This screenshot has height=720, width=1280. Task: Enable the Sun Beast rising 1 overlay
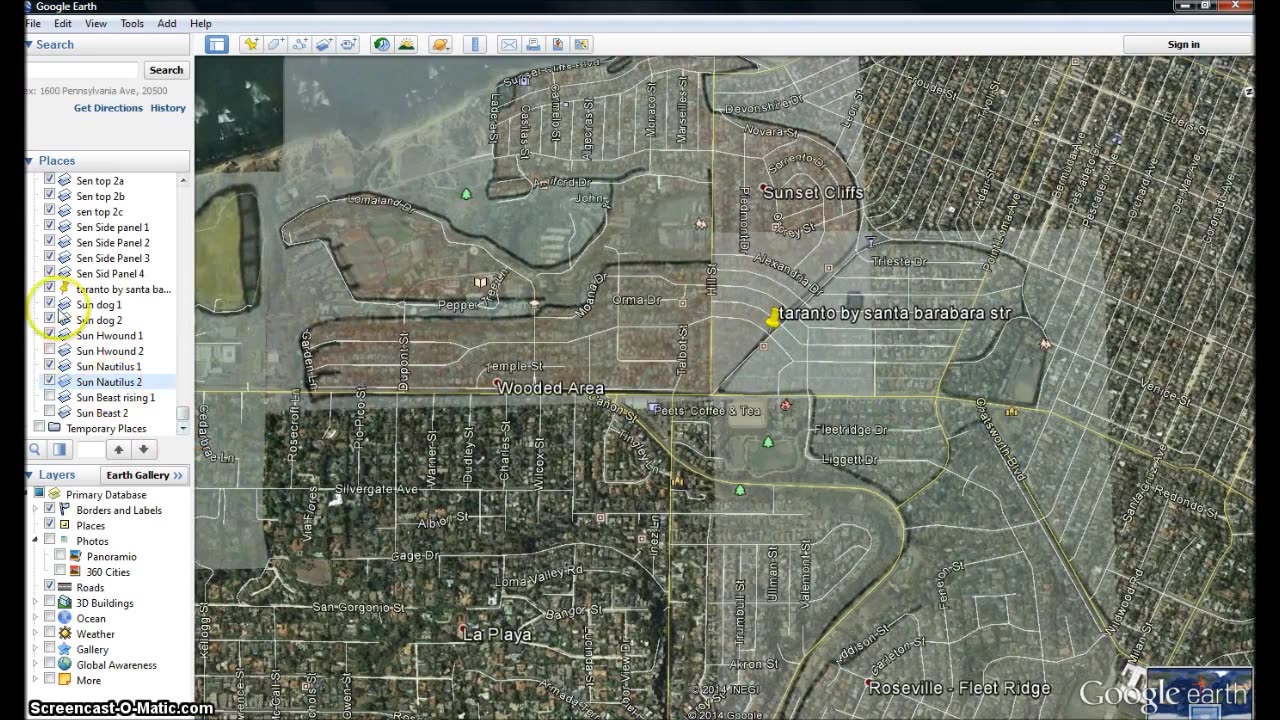click(x=49, y=397)
